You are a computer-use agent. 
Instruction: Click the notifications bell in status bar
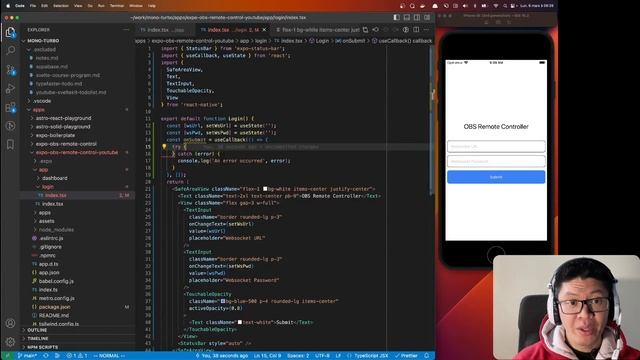[427, 356]
